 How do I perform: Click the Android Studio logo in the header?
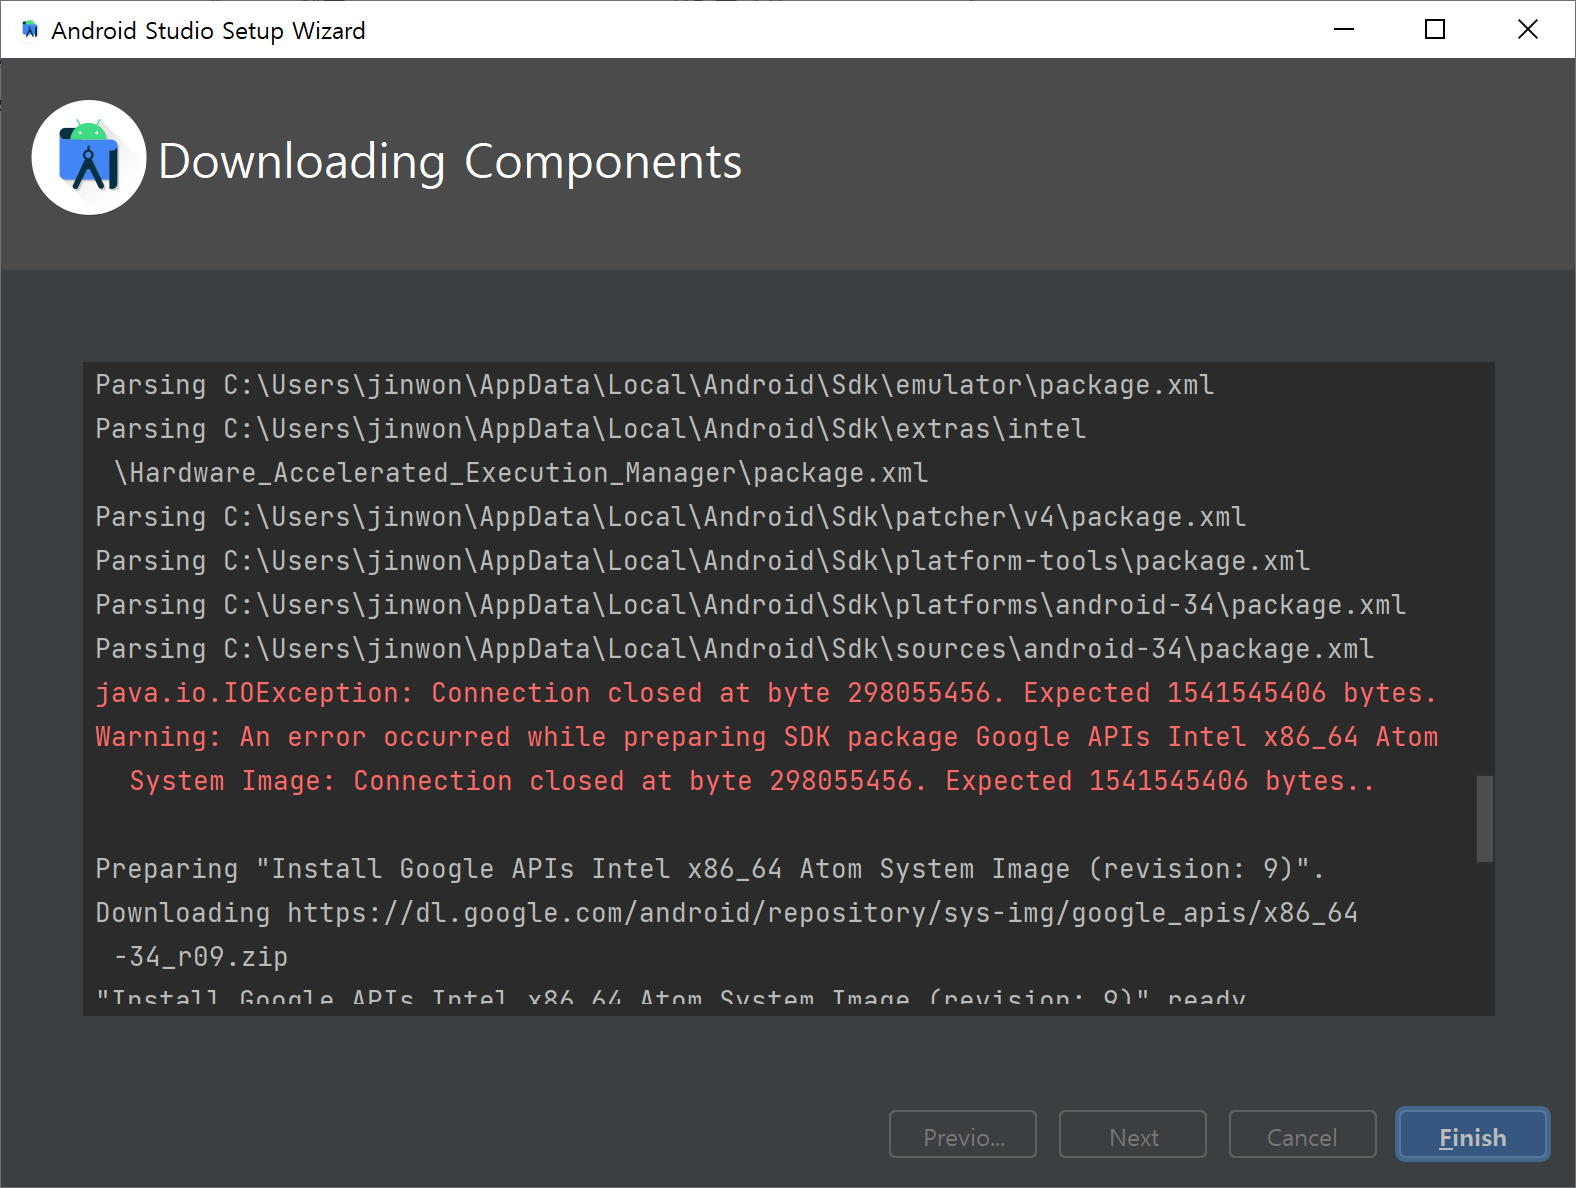pyautogui.click(x=89, y=158)
